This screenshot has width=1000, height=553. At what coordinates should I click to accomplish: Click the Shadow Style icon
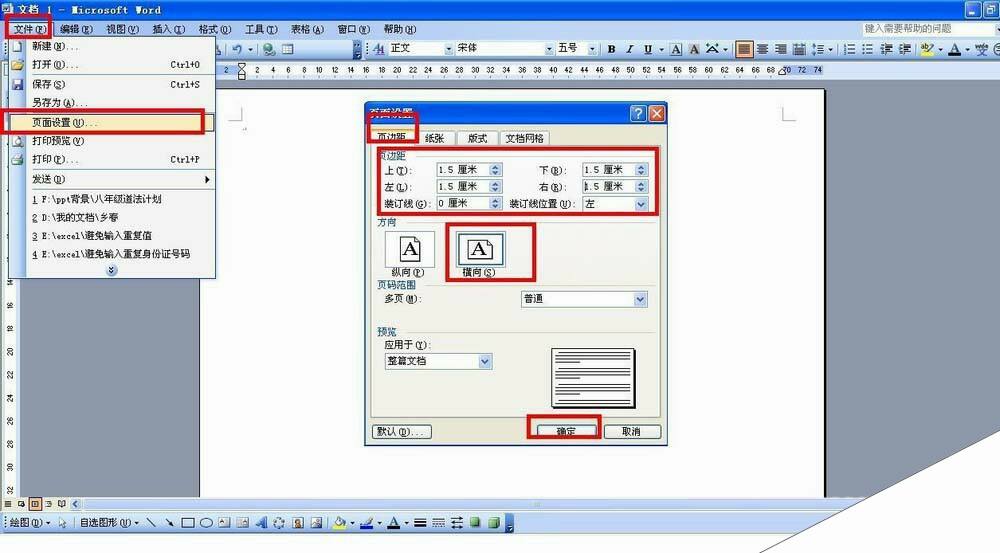click(x=475, y=522)
